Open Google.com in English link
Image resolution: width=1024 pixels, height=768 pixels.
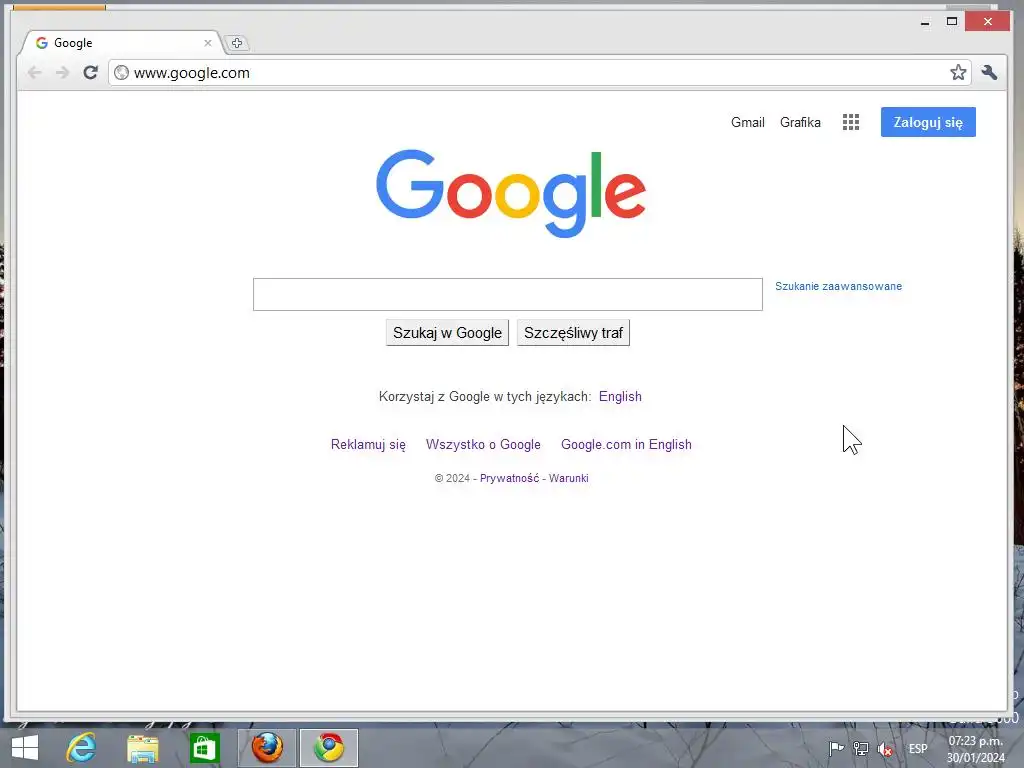click(626, 445)
